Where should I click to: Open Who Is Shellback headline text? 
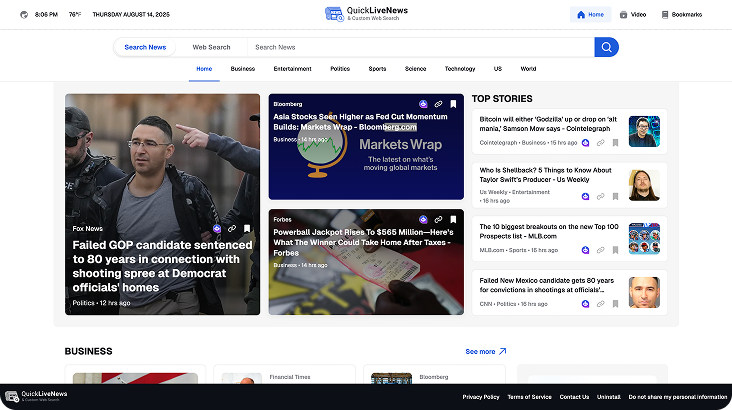tap(545, 175)
